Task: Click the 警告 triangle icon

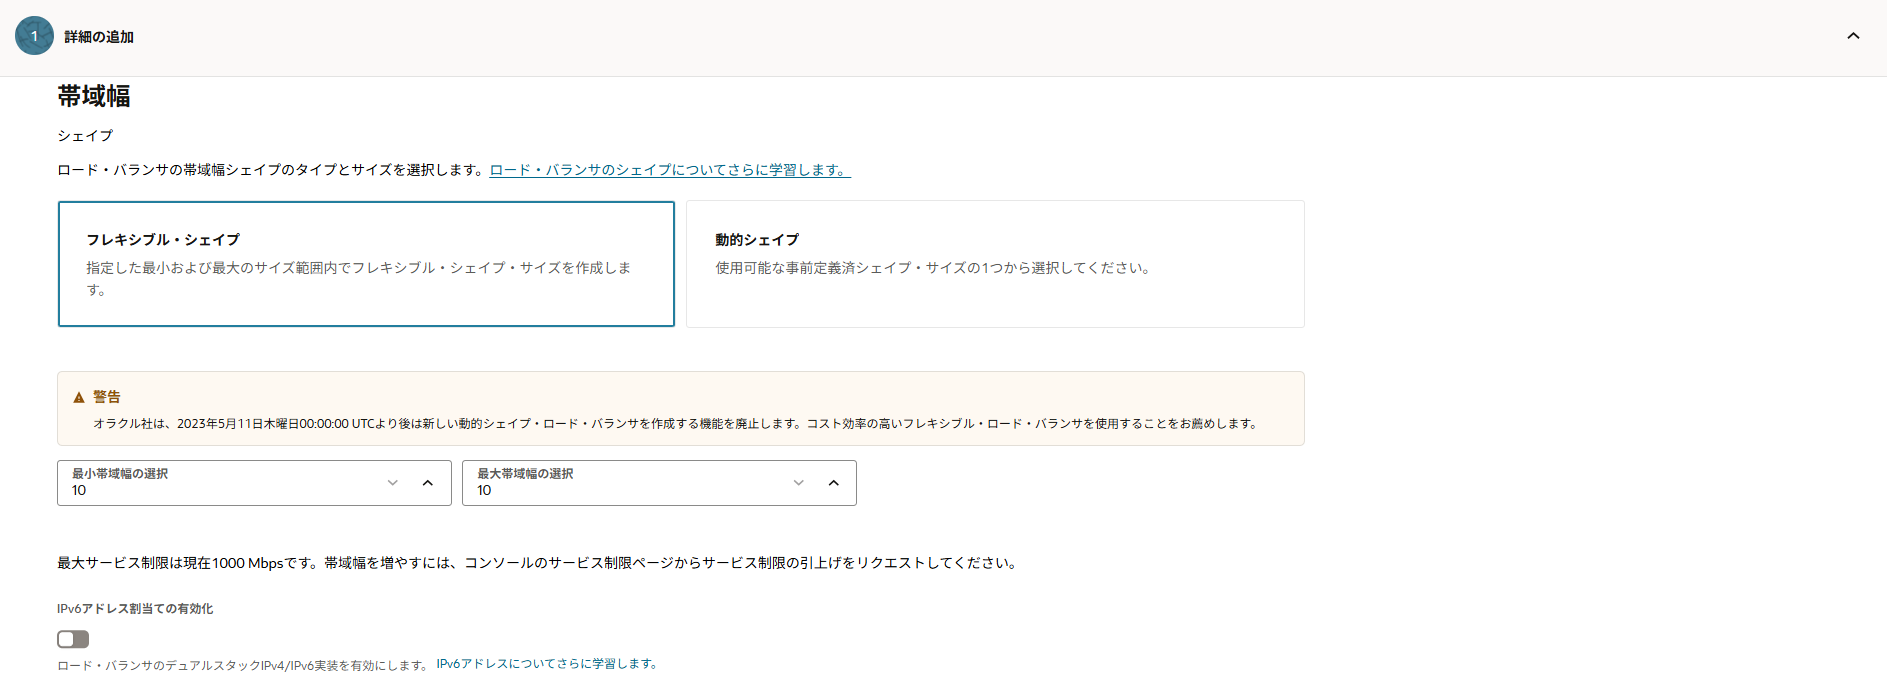Action: click(x=79, y=397)
